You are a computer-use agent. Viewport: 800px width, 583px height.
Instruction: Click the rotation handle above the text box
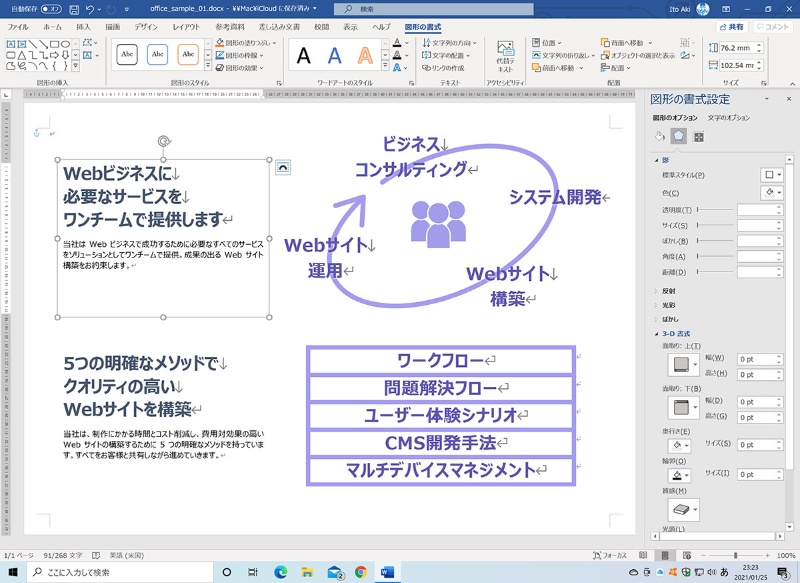(164, 141)
